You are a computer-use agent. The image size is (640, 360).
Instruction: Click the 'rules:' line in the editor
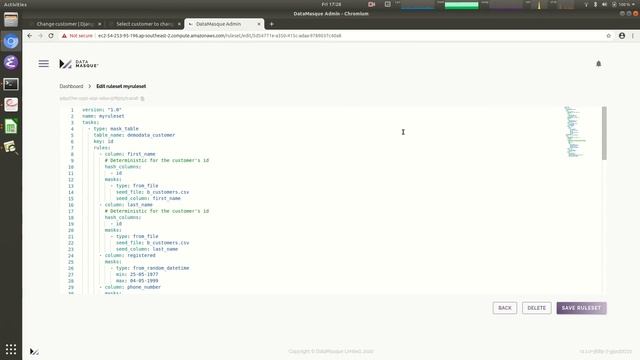coord(102,148)
